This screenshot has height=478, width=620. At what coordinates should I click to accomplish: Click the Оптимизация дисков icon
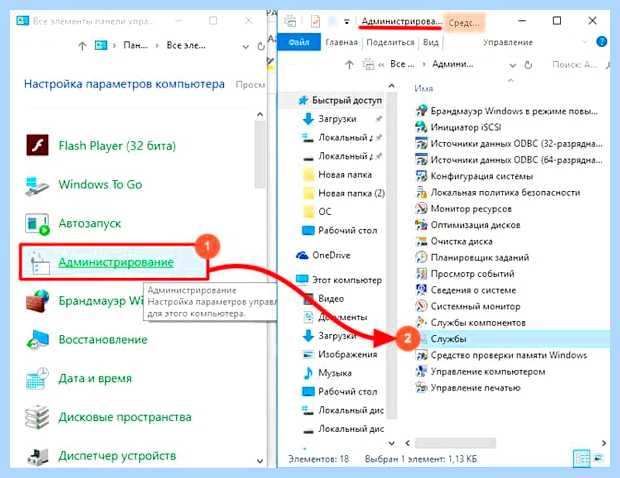(422, 225)
